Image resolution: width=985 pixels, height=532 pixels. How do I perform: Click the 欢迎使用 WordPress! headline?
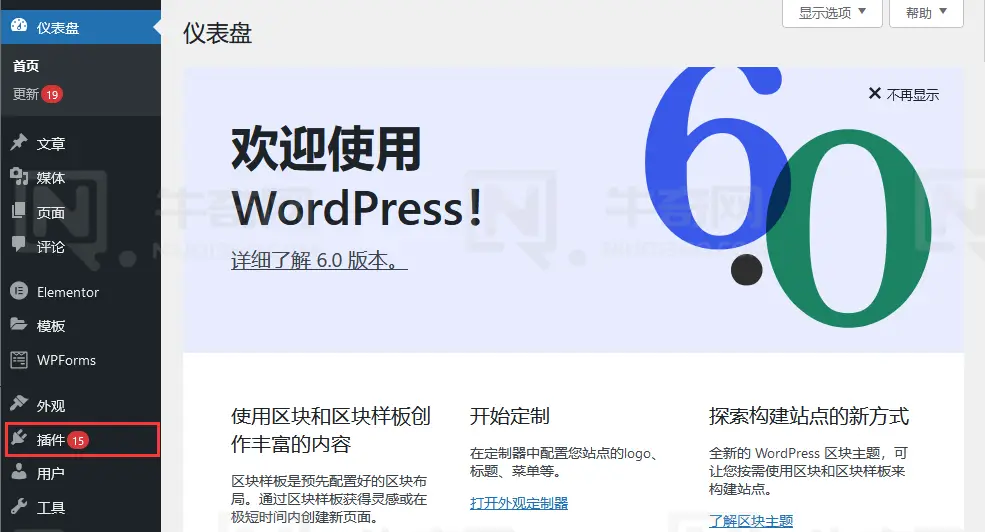pos(357,176)
